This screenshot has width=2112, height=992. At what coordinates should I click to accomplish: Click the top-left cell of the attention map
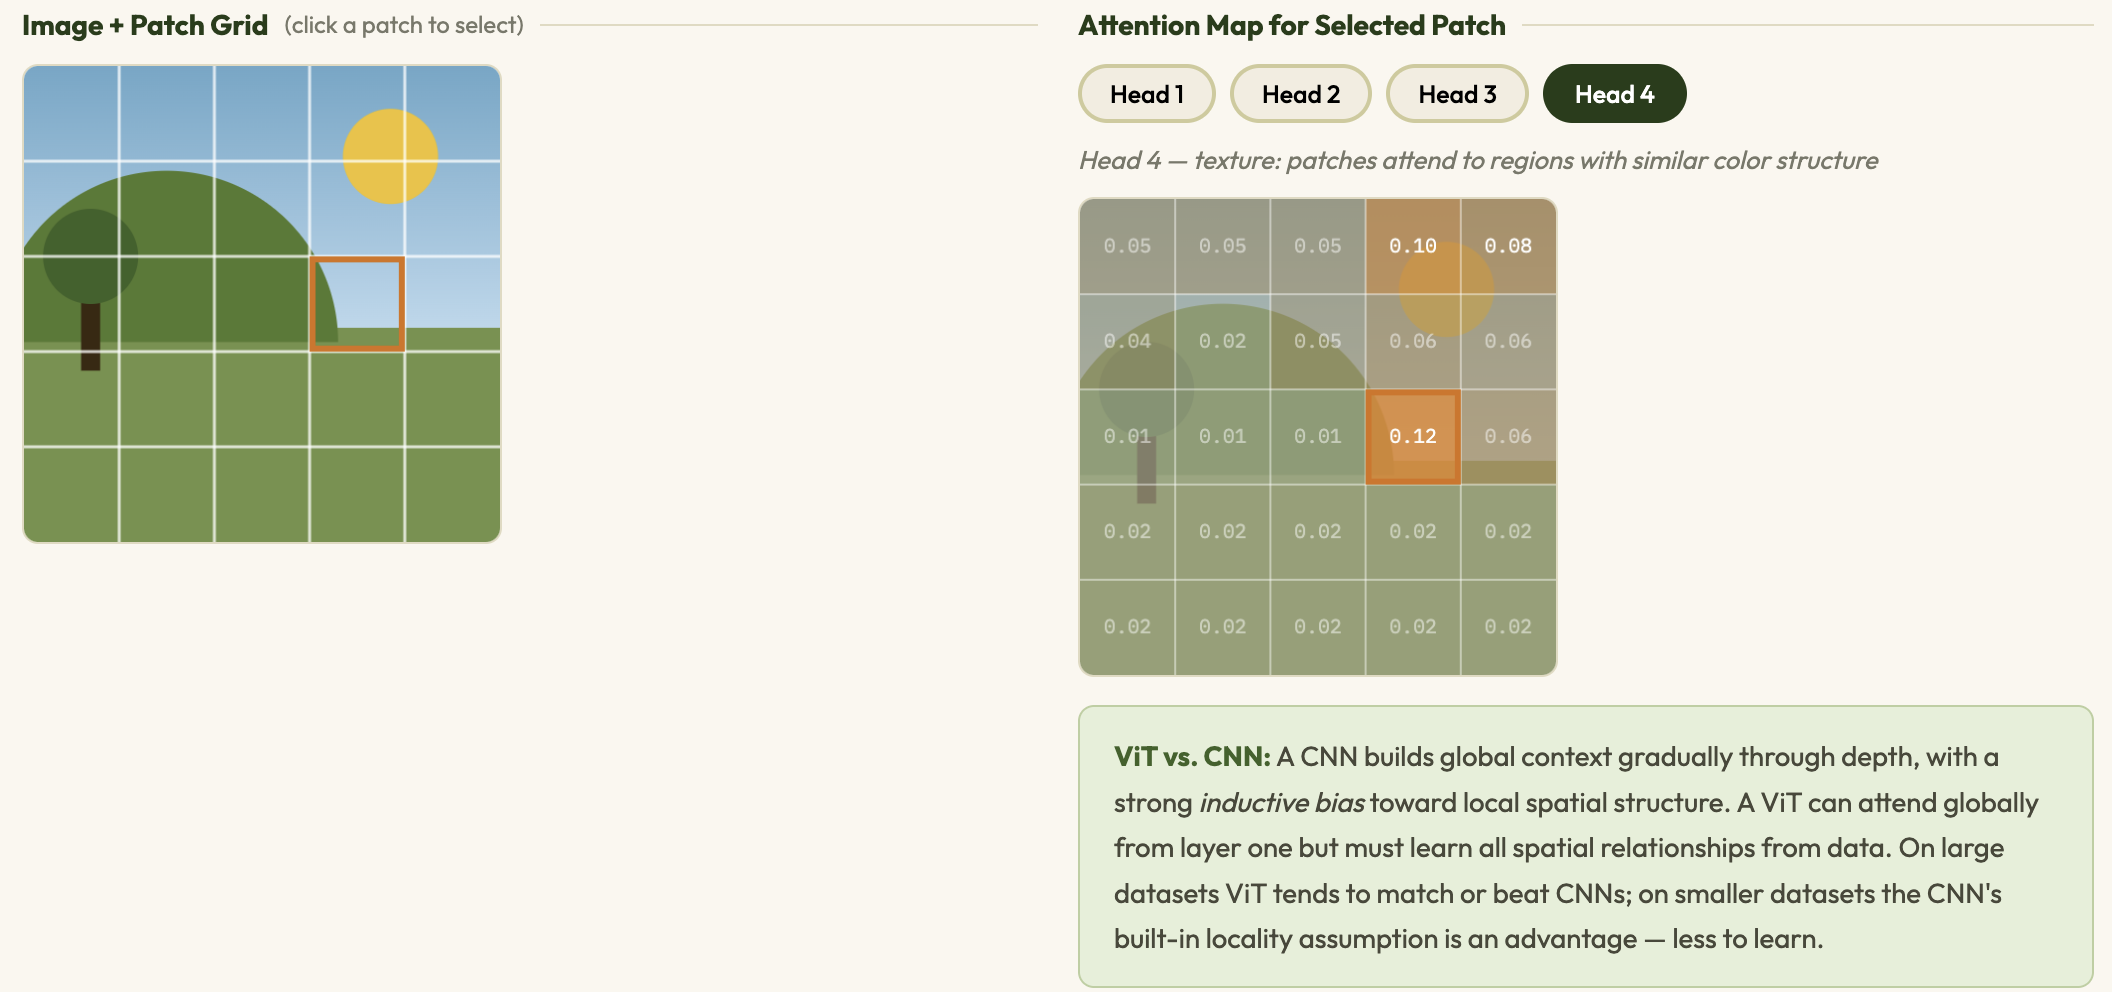(1127, 246)
